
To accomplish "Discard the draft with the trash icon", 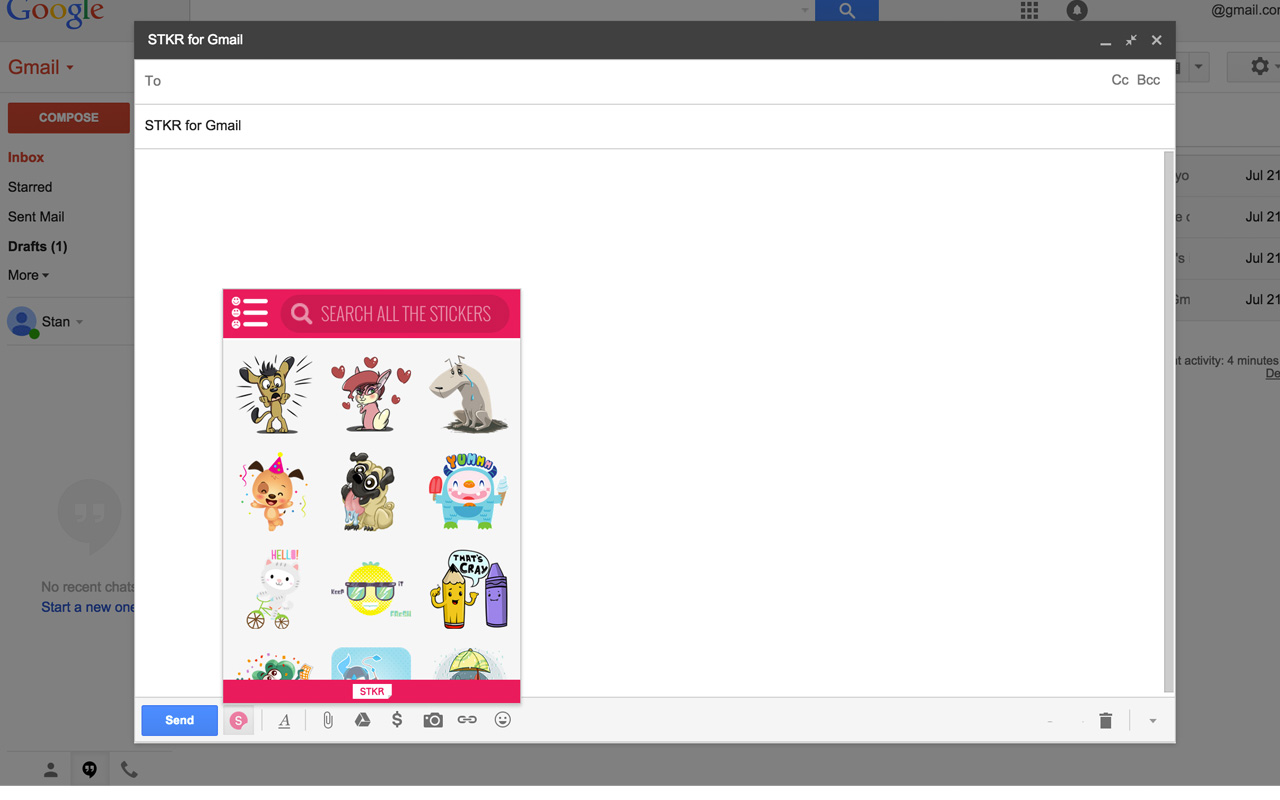I will tap(1105, 720).
